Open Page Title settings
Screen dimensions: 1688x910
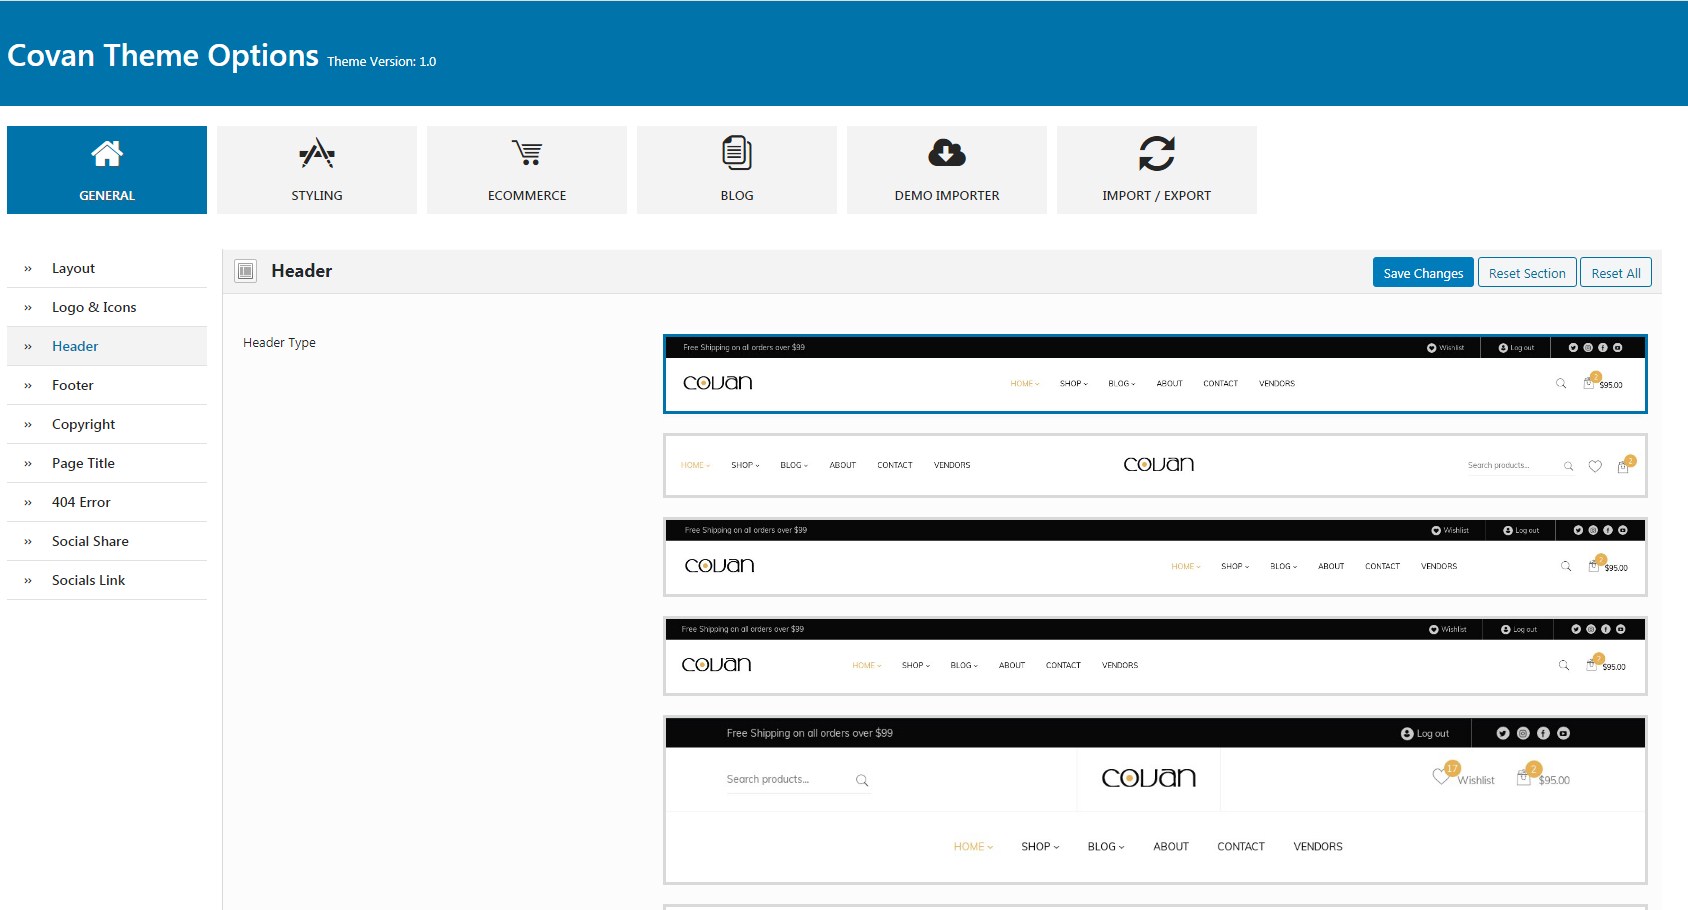tap(107, 463)
